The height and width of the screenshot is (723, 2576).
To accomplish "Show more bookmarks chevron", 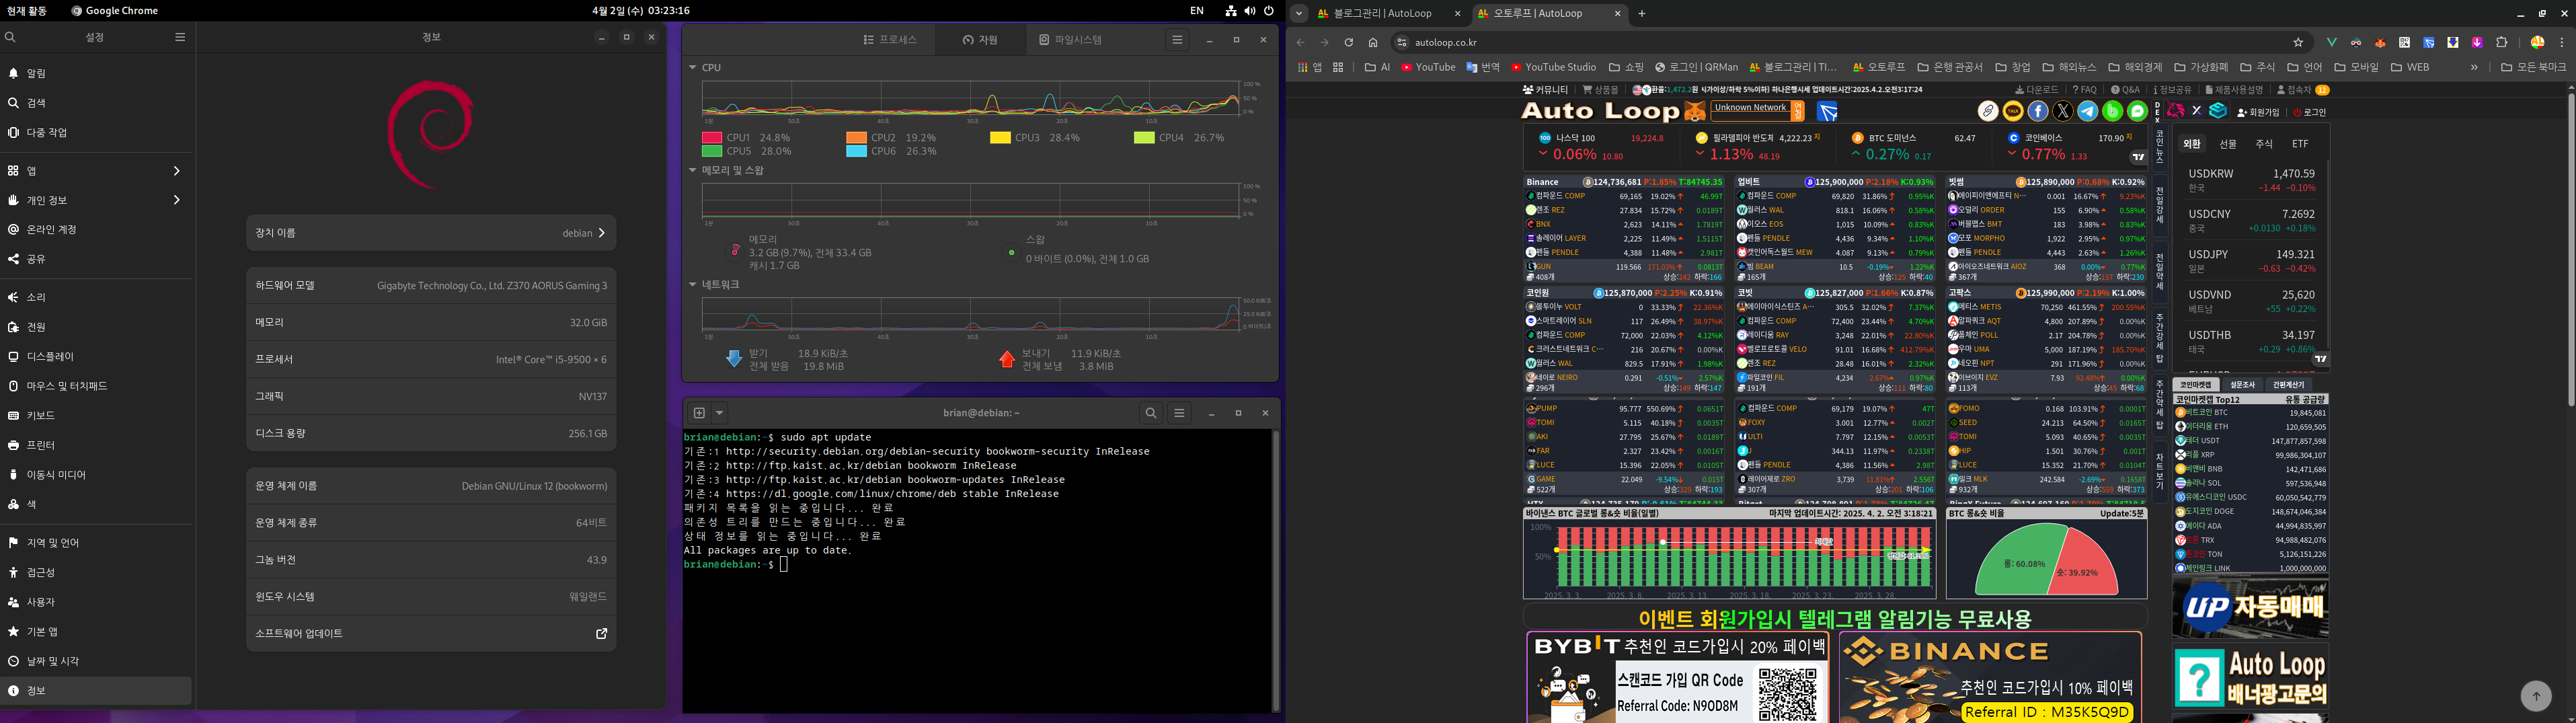I will click(x=2474, y=67).
